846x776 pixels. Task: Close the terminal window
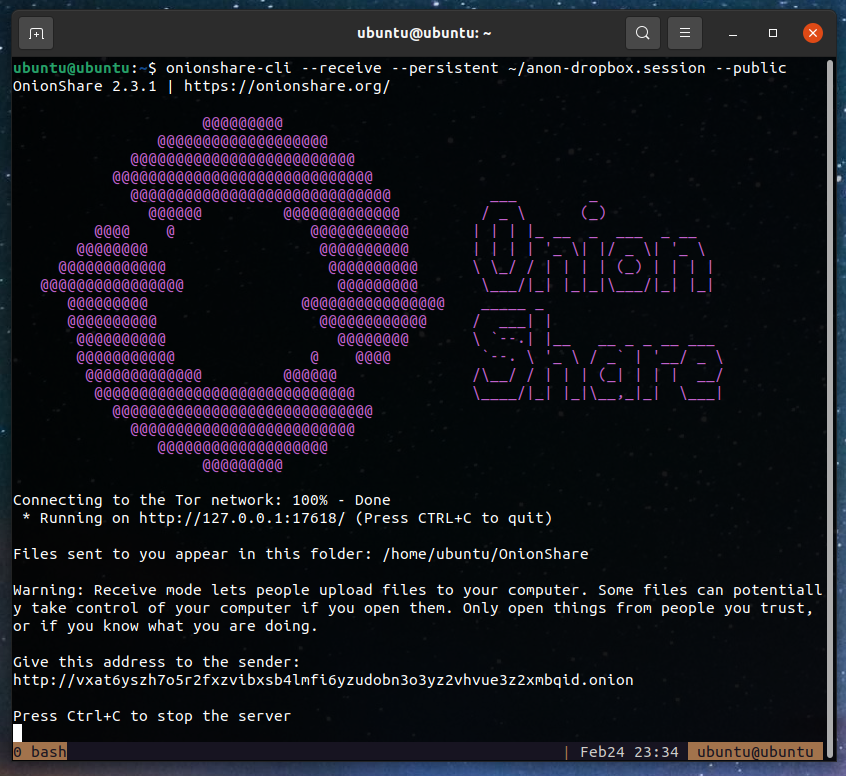813,33
